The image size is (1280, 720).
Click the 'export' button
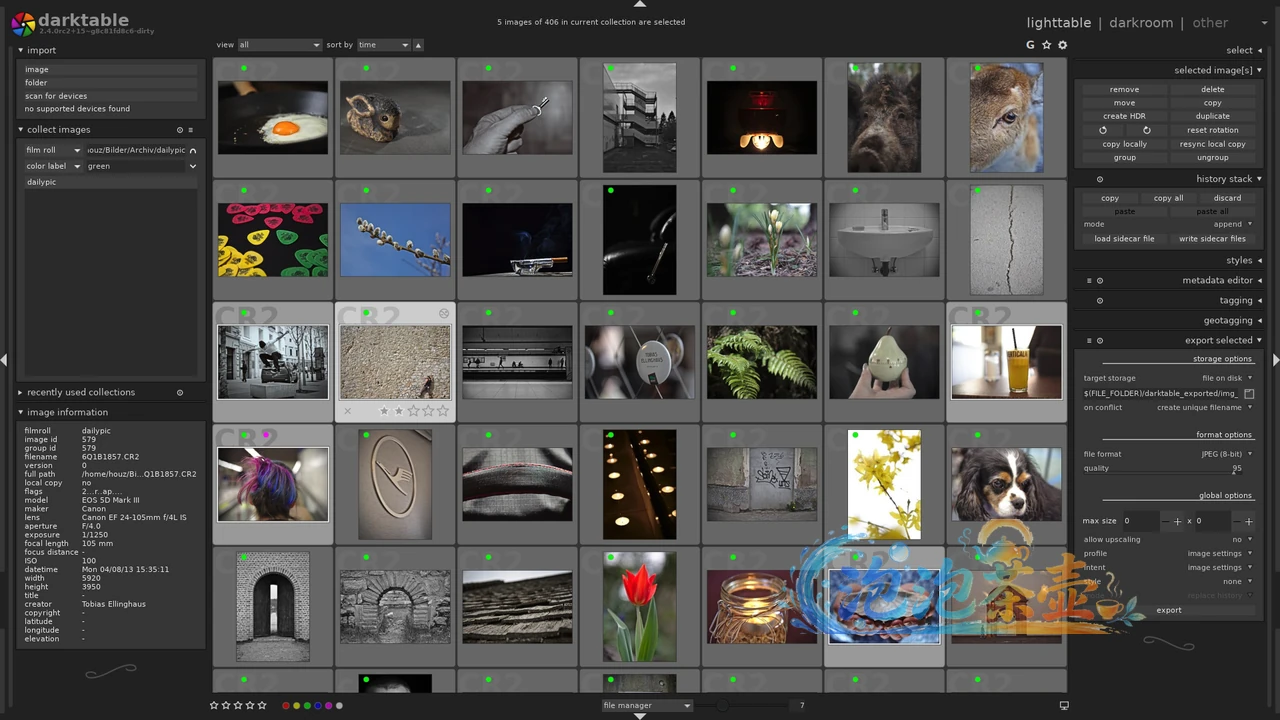1169,610
